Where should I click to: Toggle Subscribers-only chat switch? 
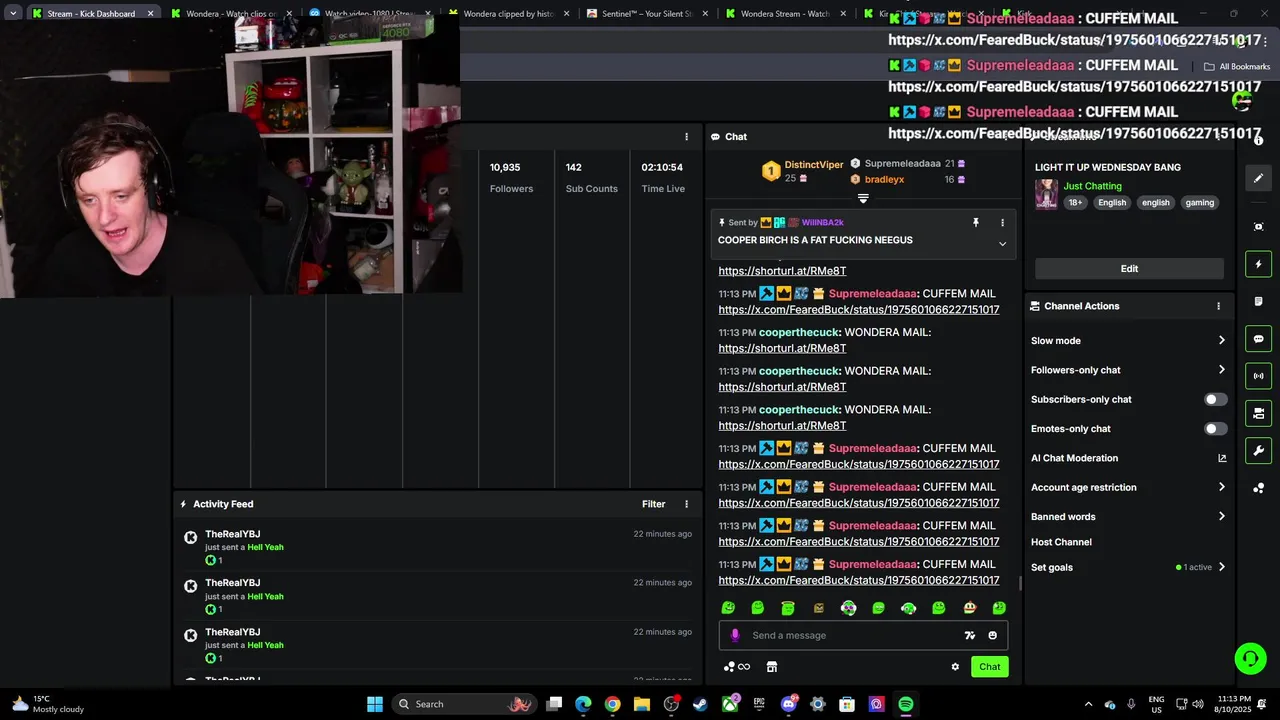tap(1215, 399)
